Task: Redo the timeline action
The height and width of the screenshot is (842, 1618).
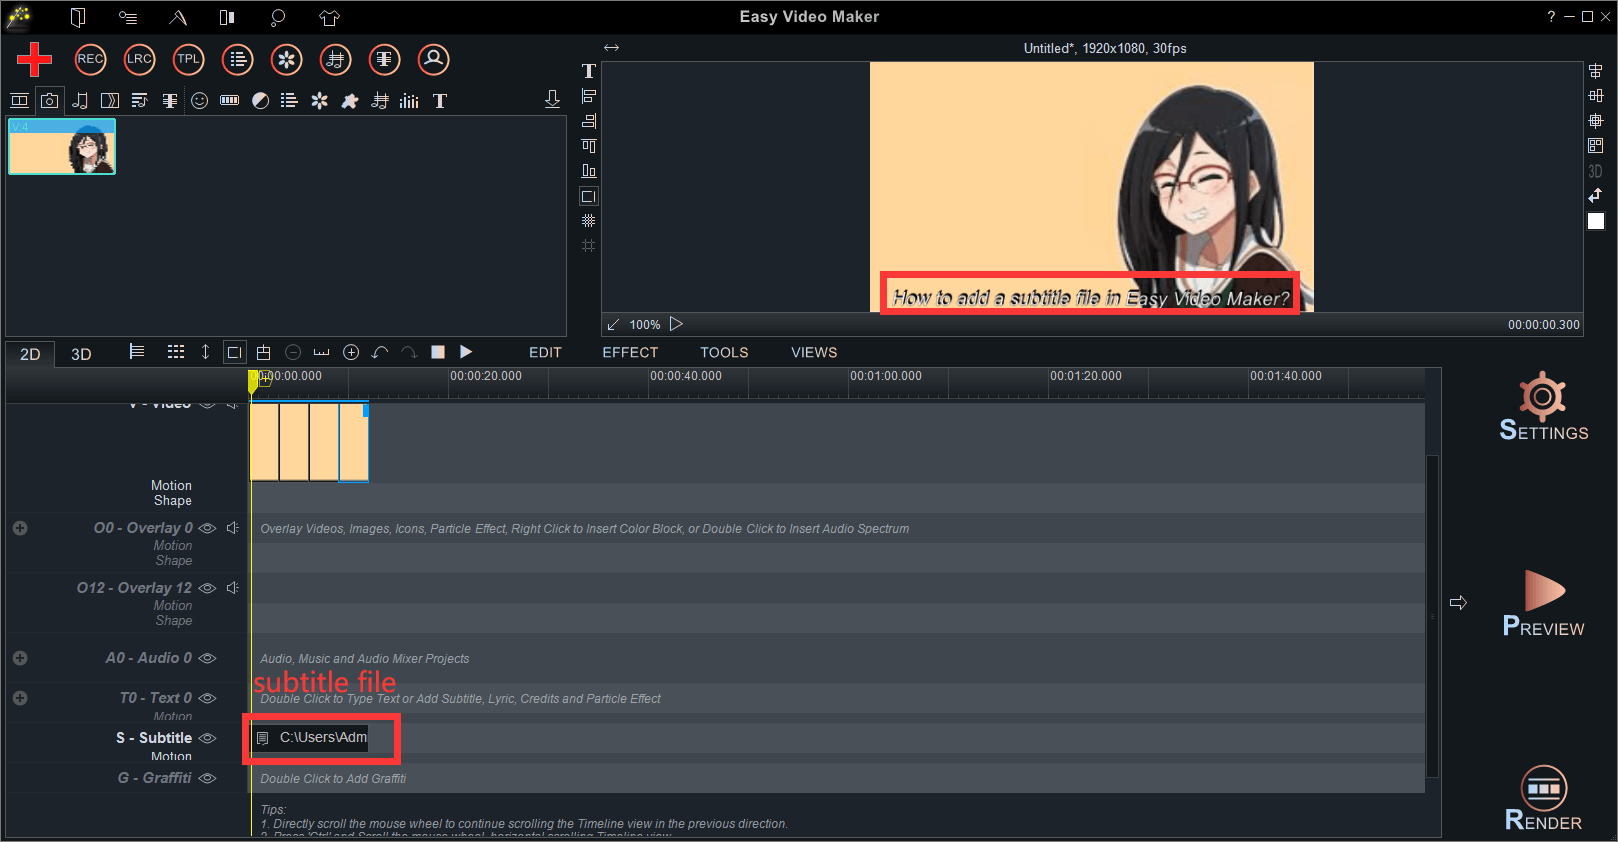Action: pyautogui.click(x=408, y=352)
